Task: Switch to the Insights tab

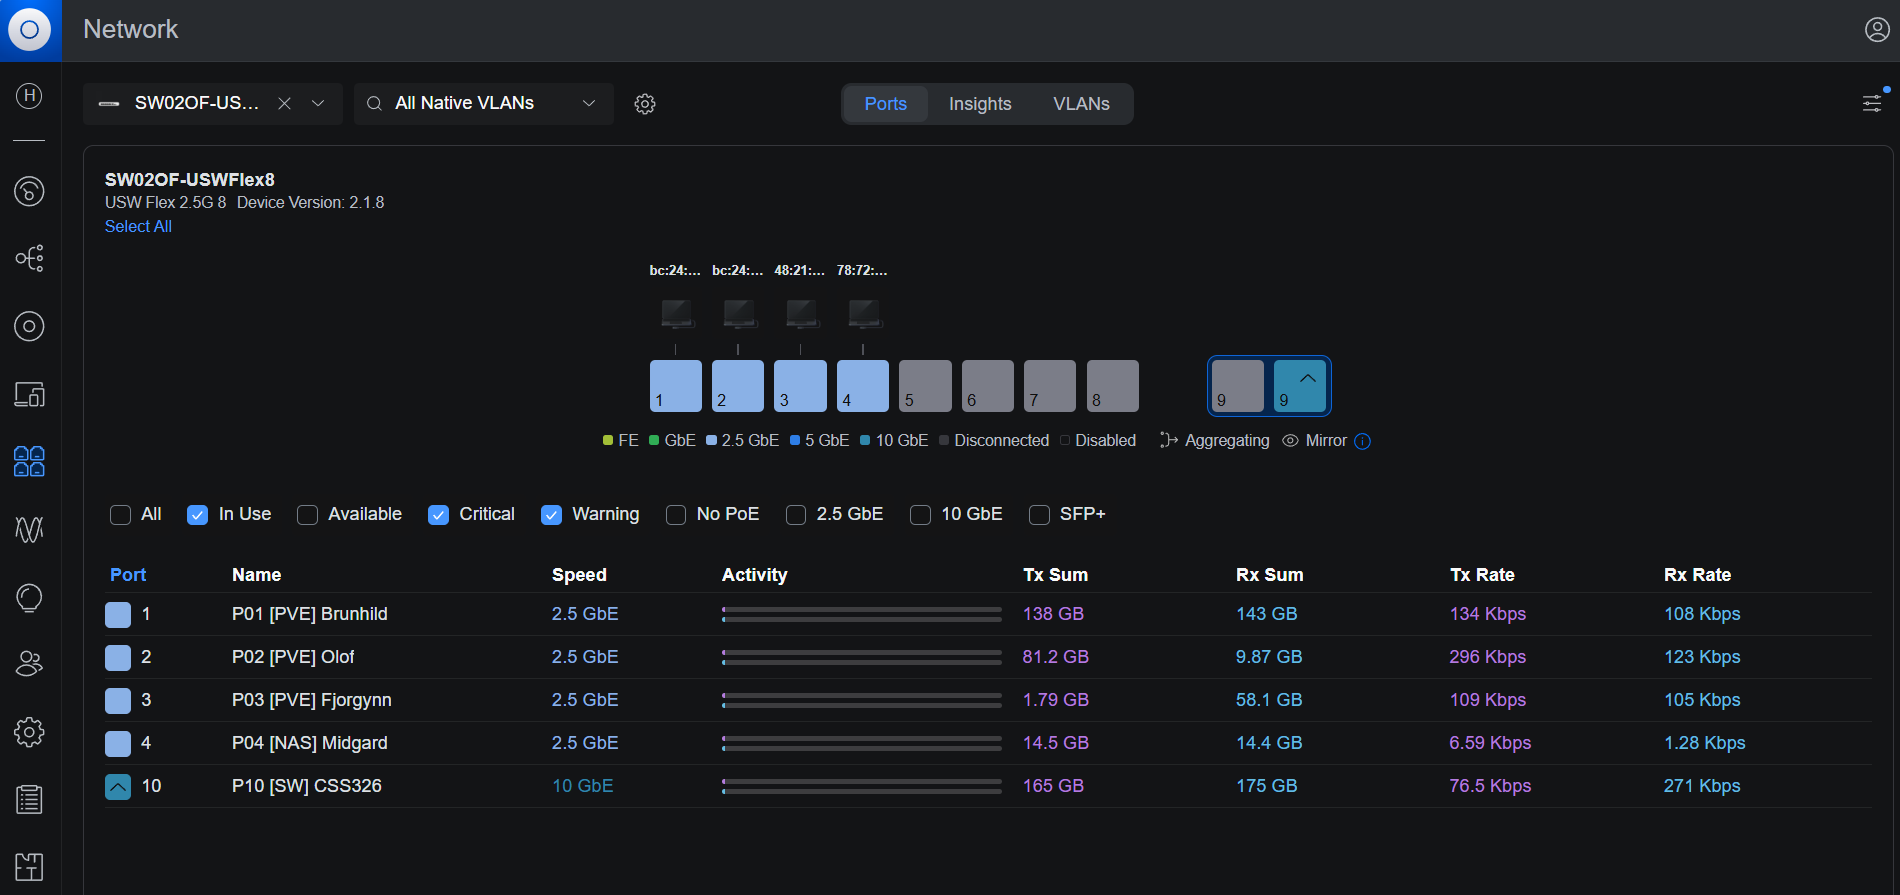Action: pos(980,104)
